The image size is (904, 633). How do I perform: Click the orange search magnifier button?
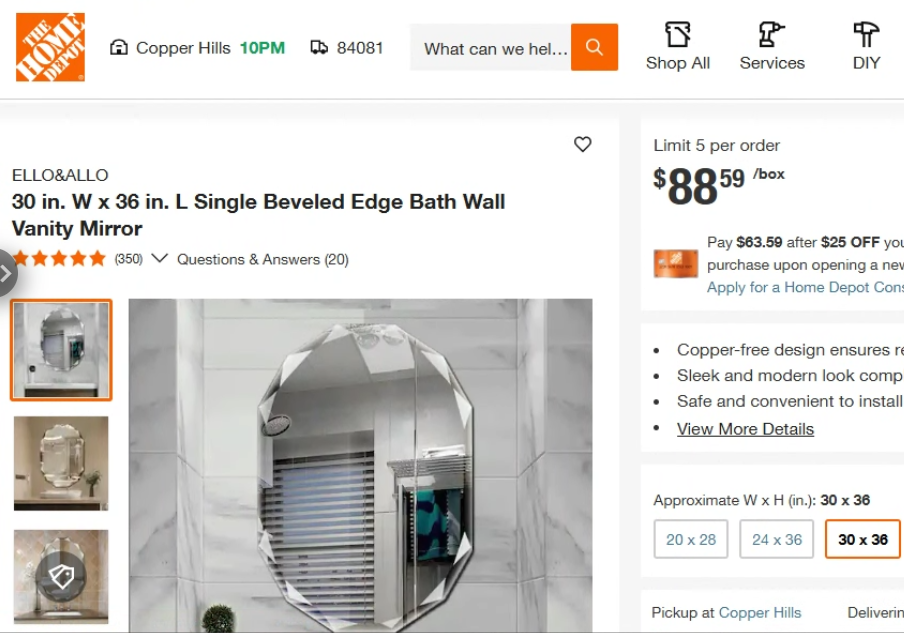[594, 47]
